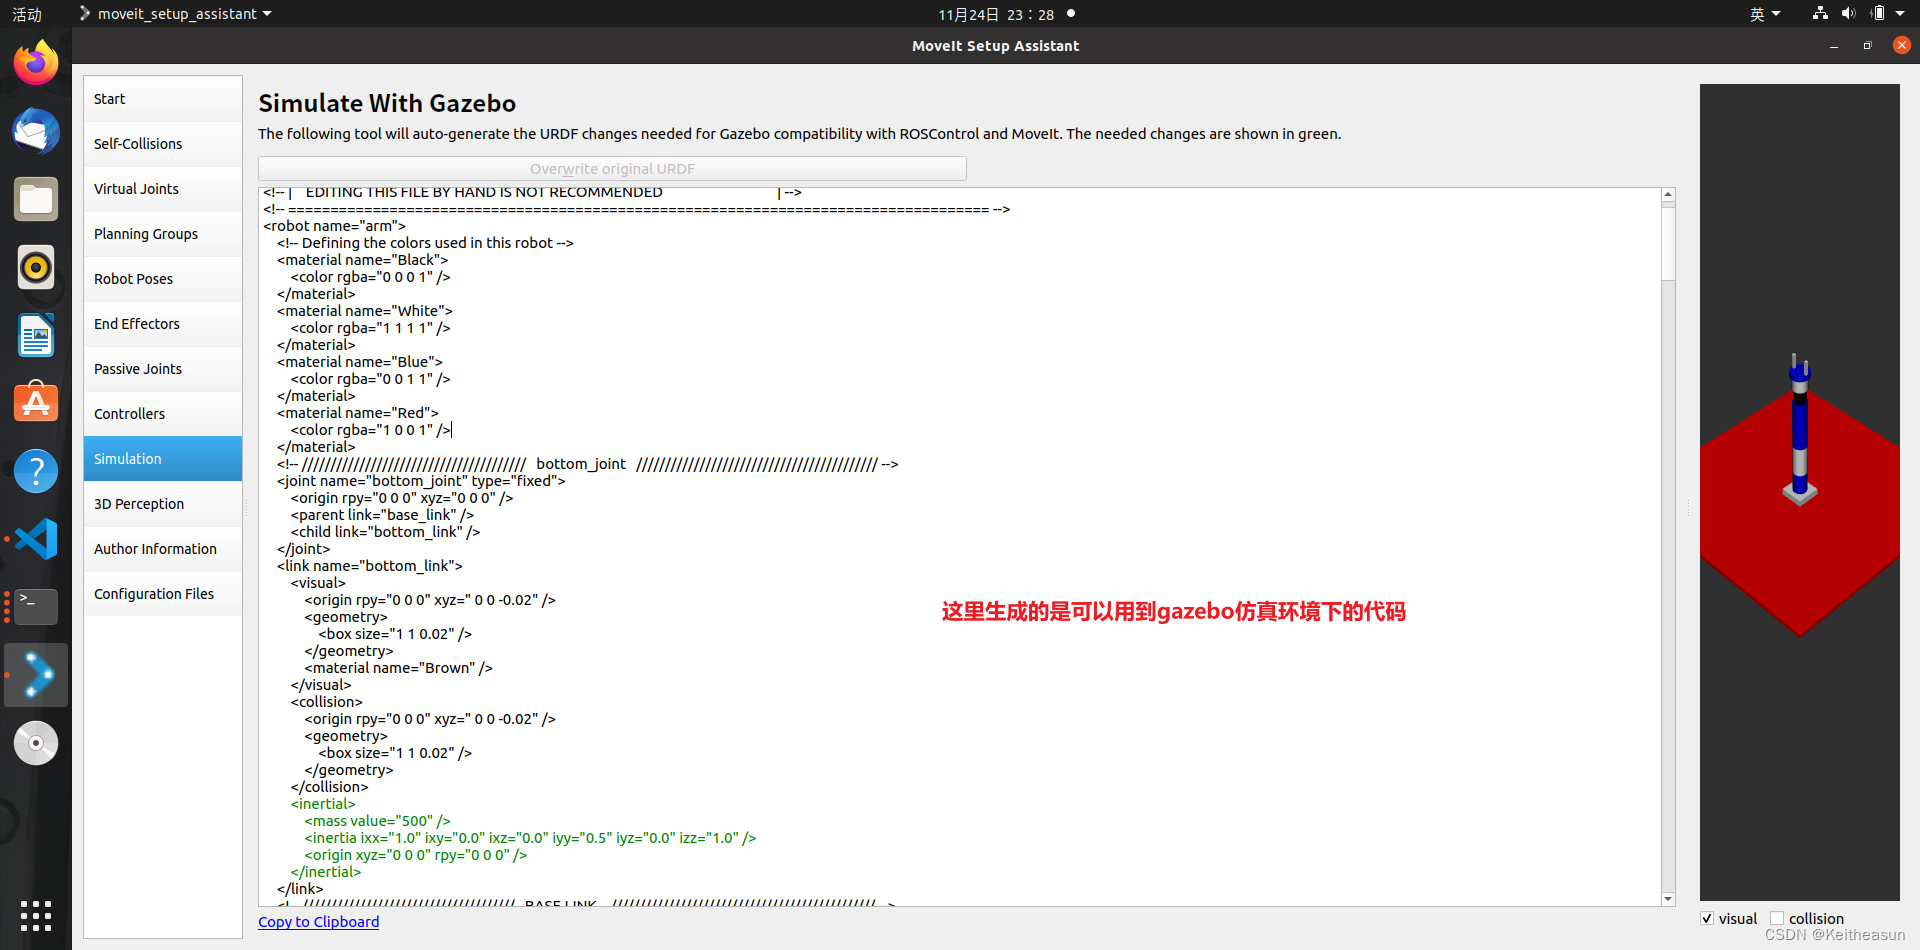Launch Thunderbird mail from the dock
This screenshot has width=1920, height=950.
(x=36, y=131)
